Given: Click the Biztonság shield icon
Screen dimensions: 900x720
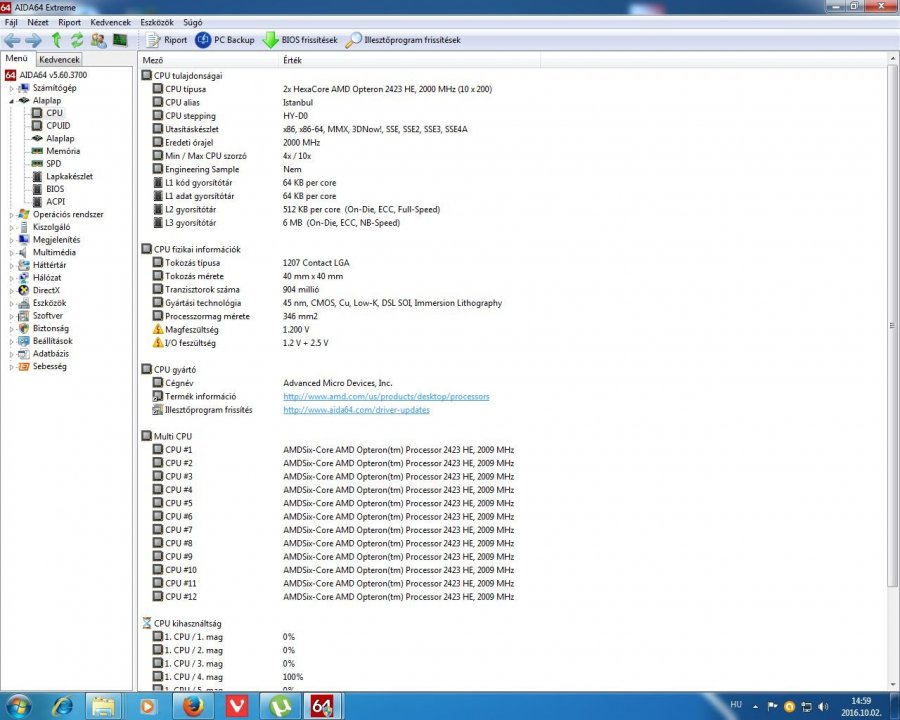Looking at the screenshot, I should [24, 328].
